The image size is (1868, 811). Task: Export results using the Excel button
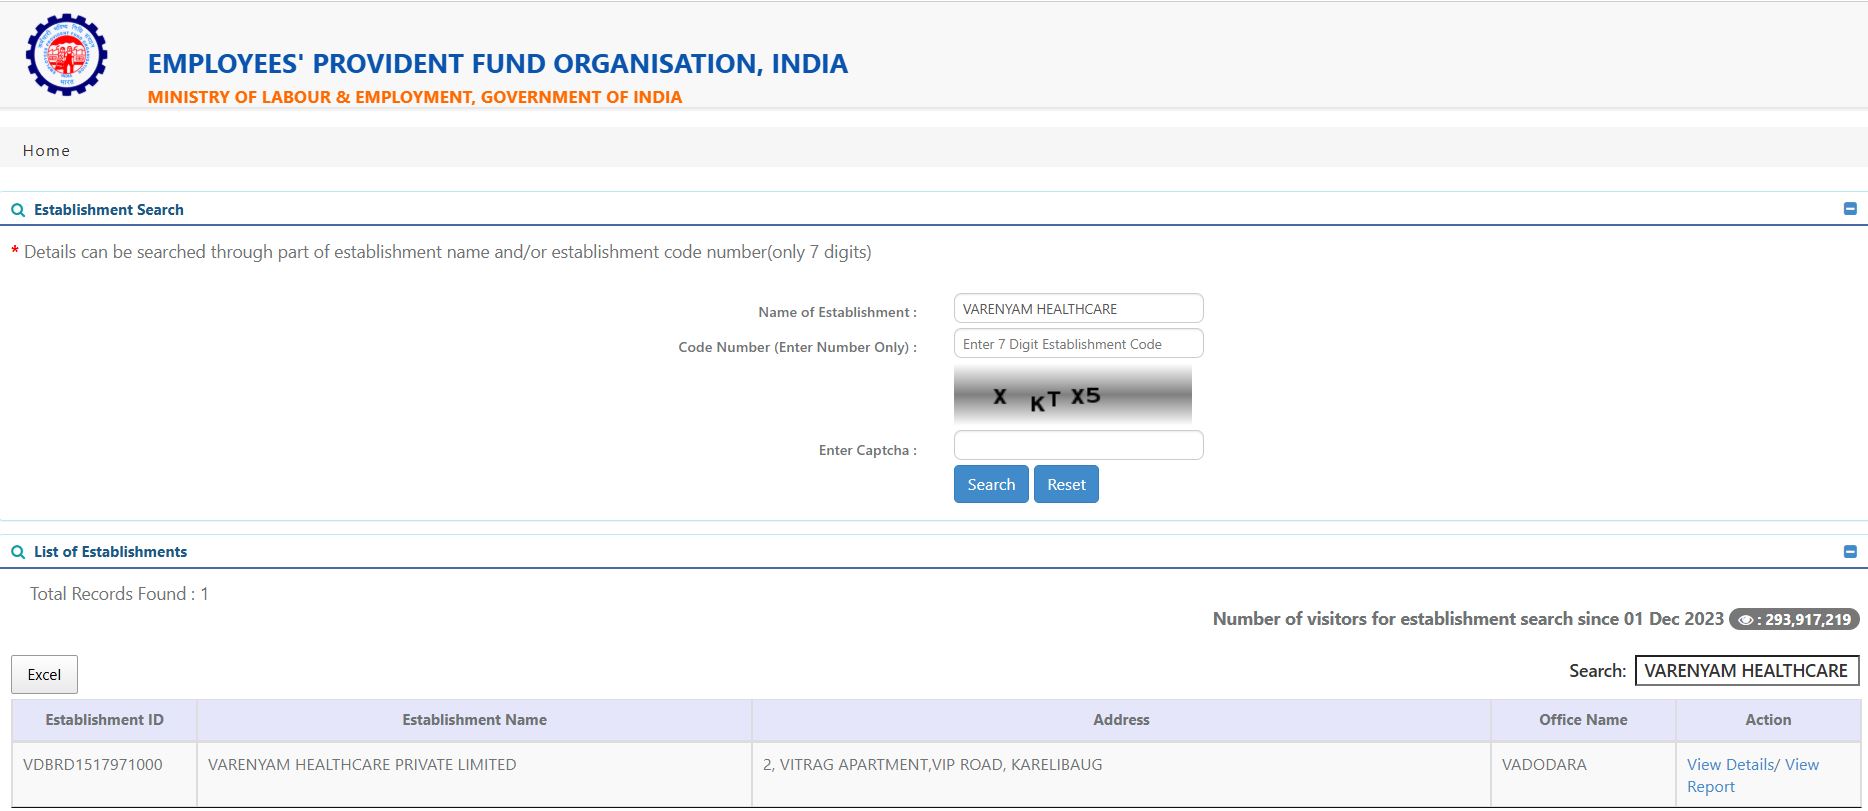coord(44,675)
